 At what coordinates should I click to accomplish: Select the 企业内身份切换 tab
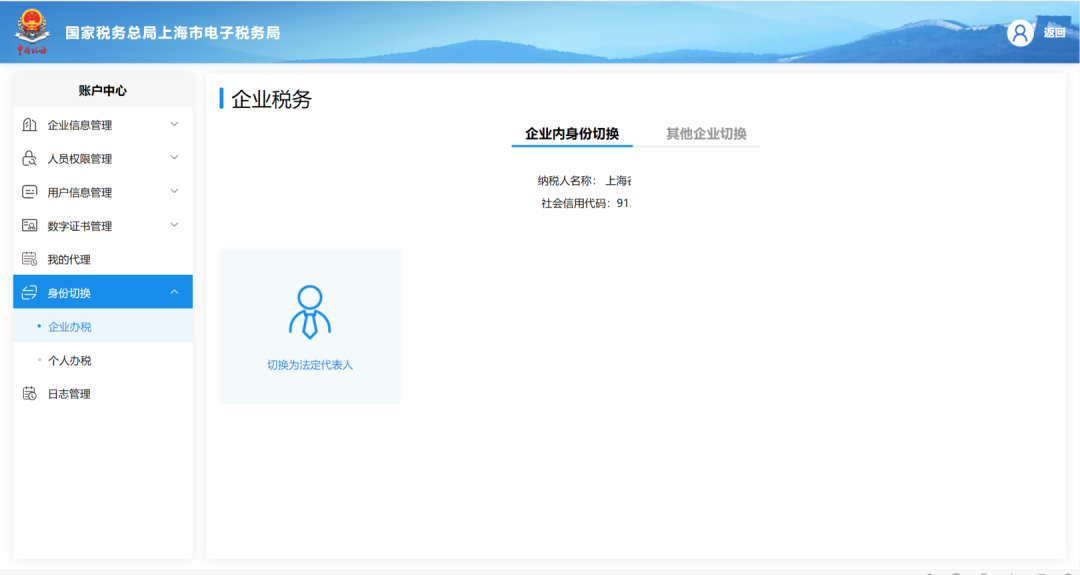click(x=572, y=134)
